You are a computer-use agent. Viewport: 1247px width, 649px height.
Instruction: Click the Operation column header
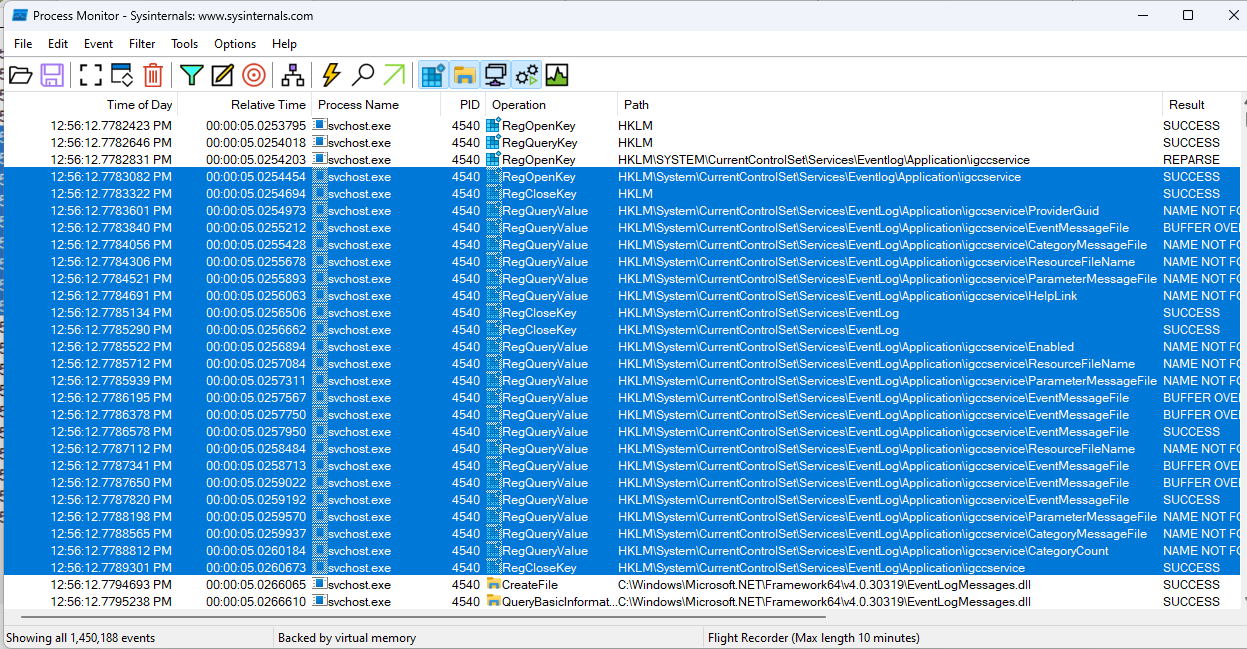[x=552, y=105]
